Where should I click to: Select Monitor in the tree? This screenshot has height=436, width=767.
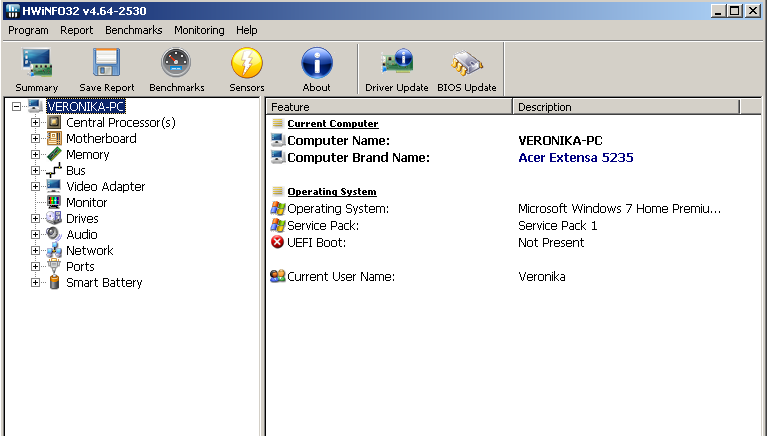coord(86,203)
